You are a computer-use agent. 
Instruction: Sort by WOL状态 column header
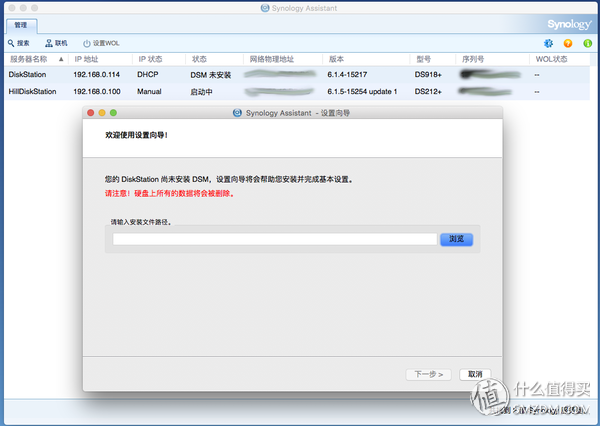click(x=560, y=59)
